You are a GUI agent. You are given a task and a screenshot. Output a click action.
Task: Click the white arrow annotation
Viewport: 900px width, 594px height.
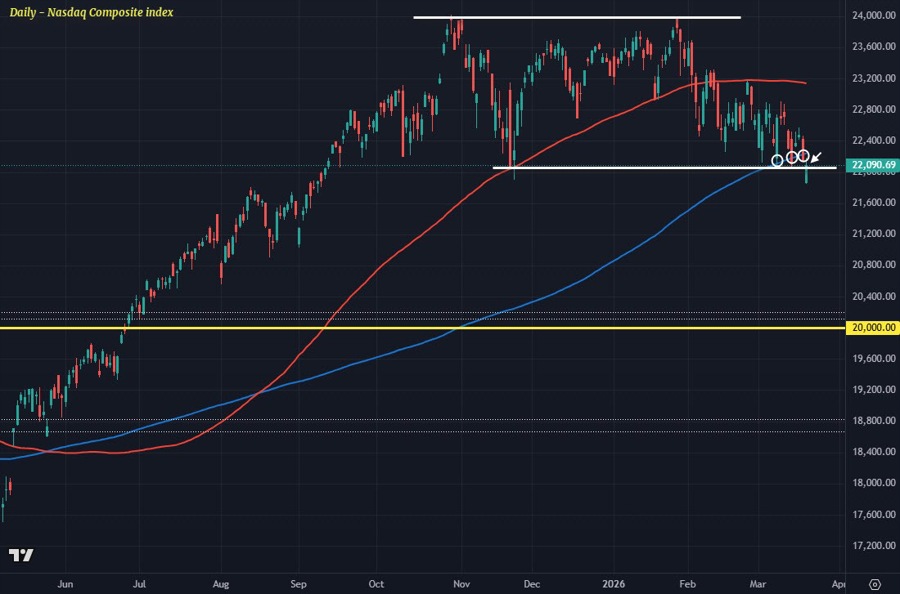pyautogui.click(x=817, y=157)
